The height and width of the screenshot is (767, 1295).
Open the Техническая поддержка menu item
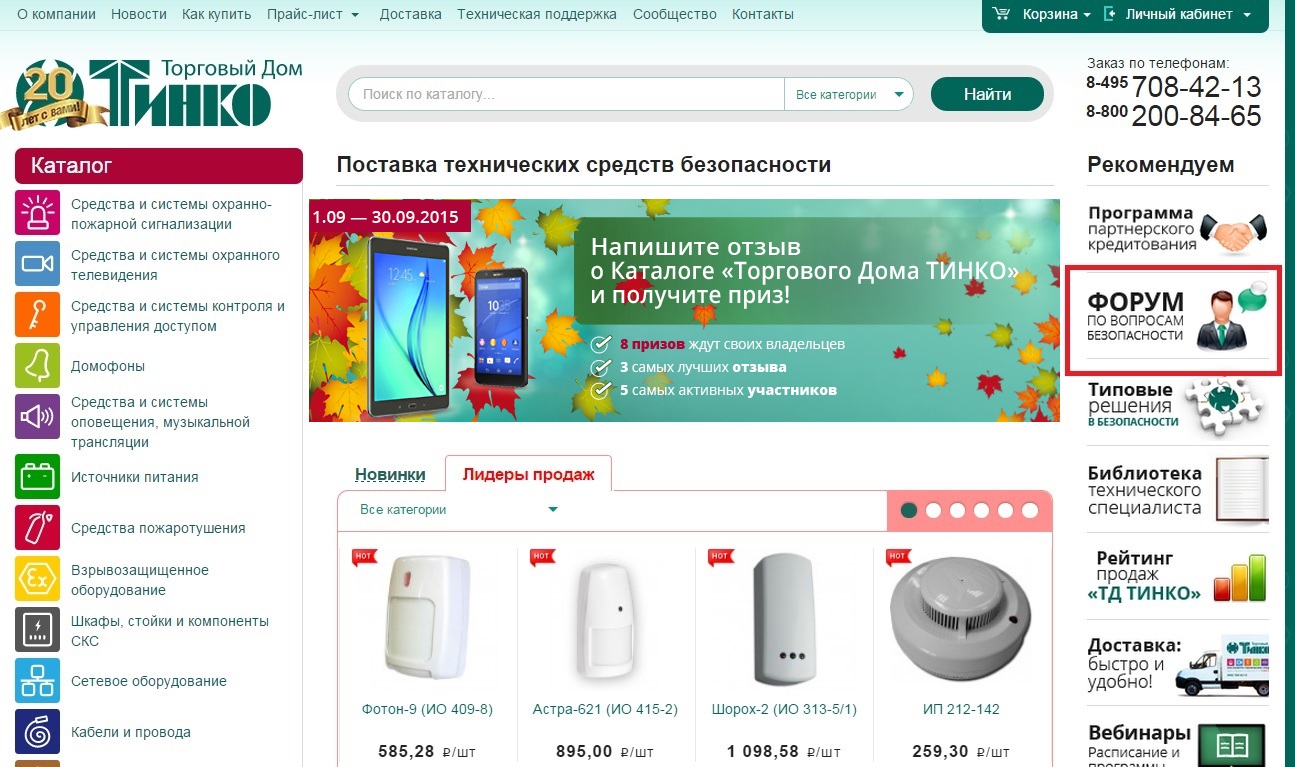coord(537,14)
